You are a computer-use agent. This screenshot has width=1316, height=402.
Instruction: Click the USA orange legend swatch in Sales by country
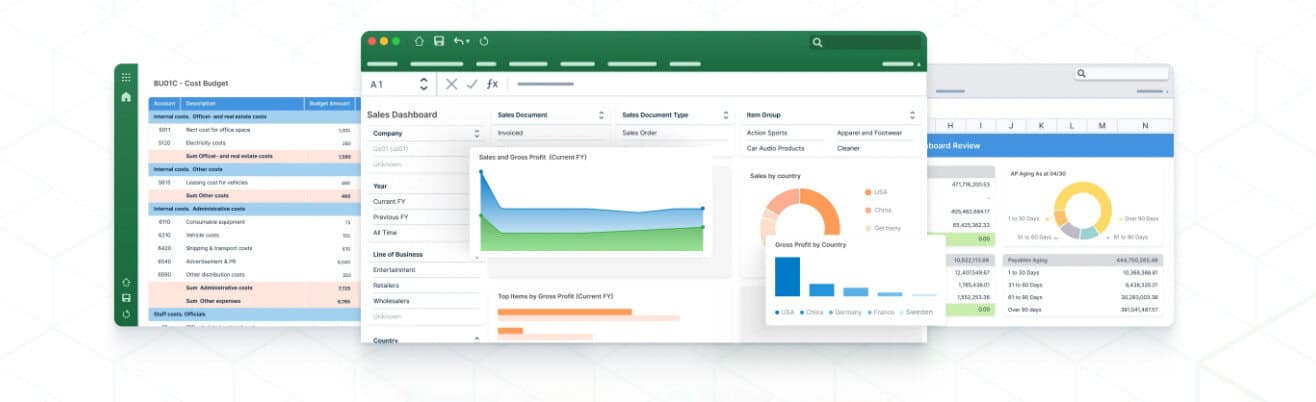(867, 192)
